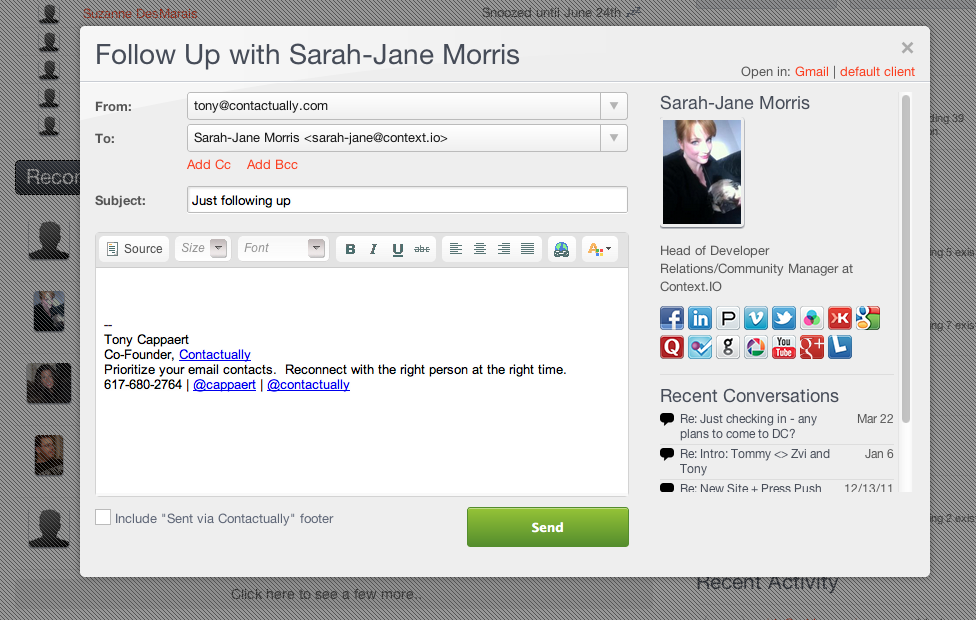Expand the From address dropdown arrow
Screen dimensions: 976x620
coord(614,106)
